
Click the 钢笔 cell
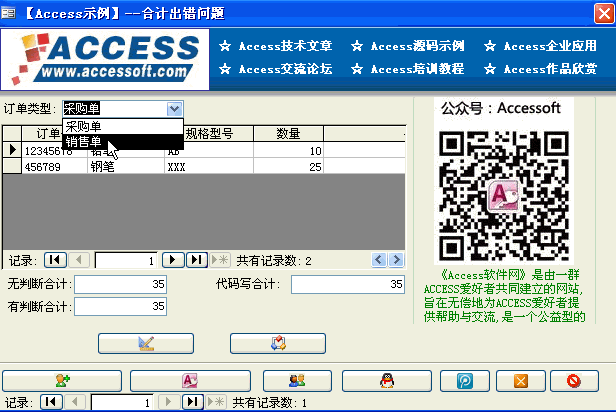tap(126, 167)
